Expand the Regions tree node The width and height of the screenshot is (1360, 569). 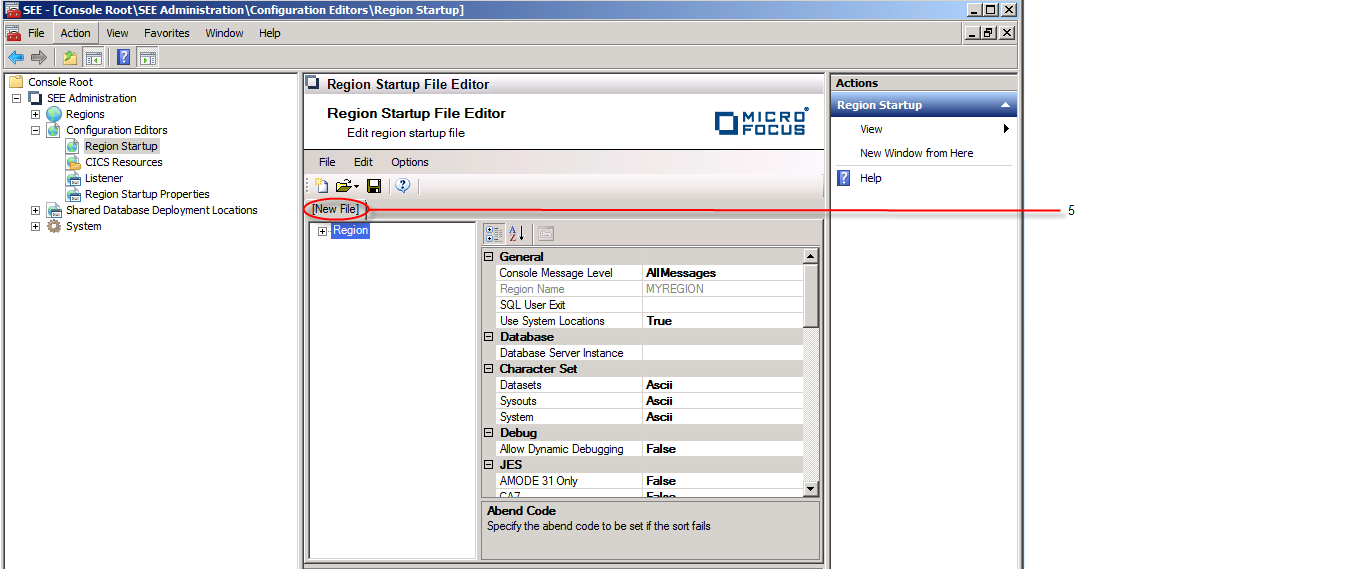pyautogui.click(x=35, y=114)
